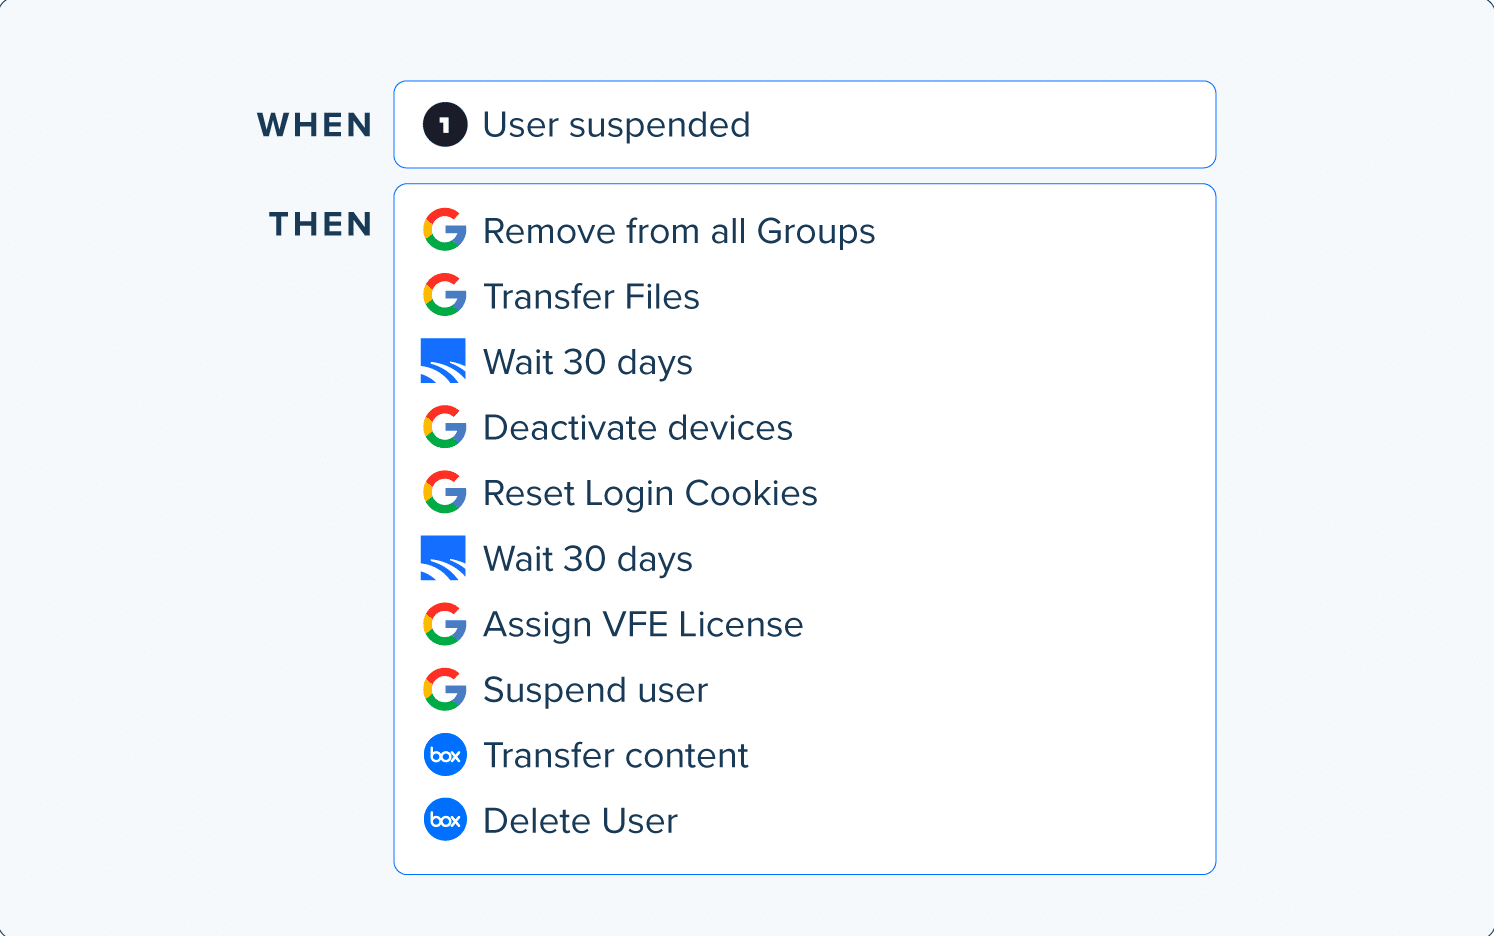This screenshot has height=936, width=1494.
Task: Click the Google icon beside Deactivate devices
Action: coord(444,427)
